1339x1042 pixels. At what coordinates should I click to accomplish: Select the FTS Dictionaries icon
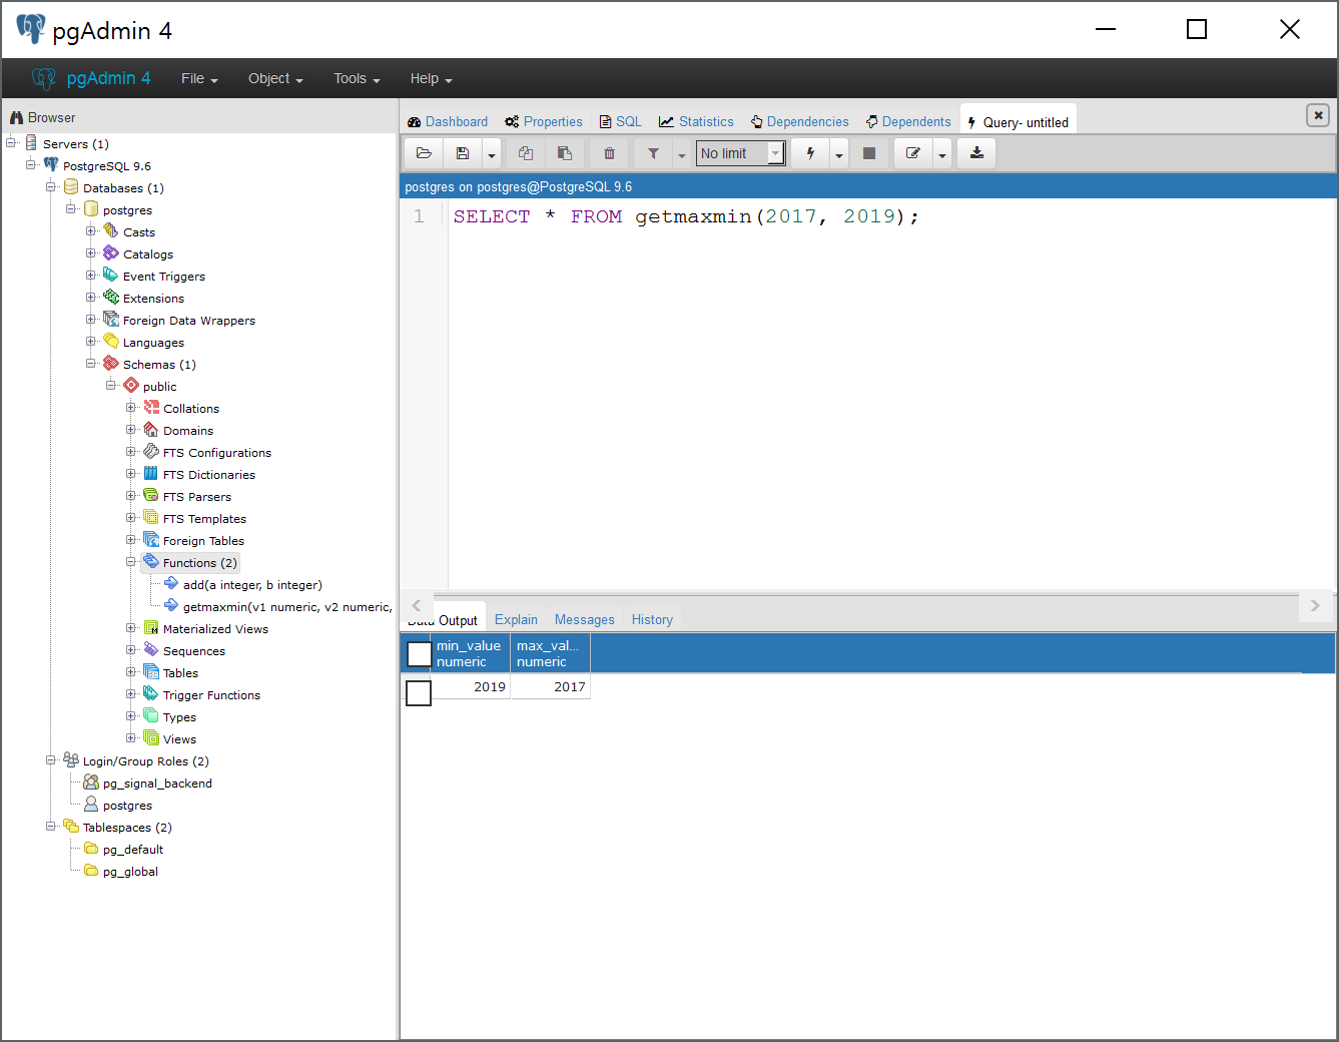point(151,473)
